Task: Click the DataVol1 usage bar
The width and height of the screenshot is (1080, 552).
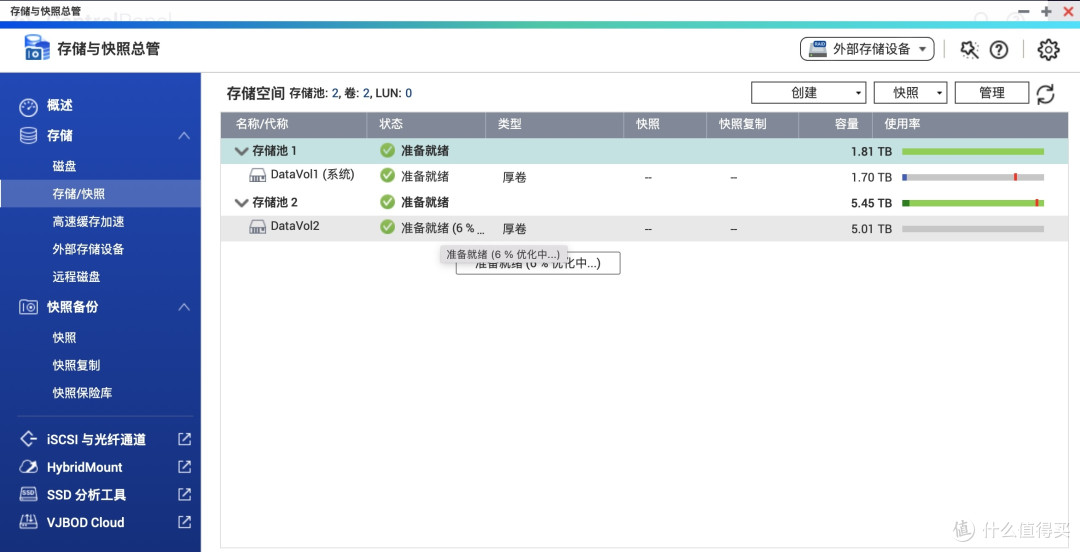Action: [x=972, y=177]
